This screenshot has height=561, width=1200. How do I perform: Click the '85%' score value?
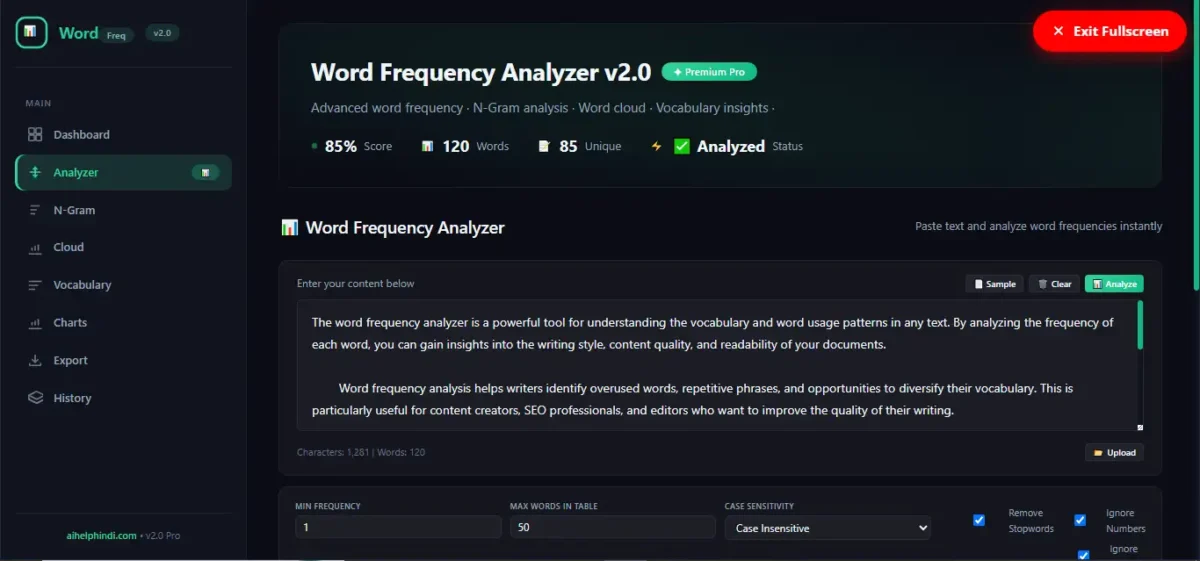341,146
